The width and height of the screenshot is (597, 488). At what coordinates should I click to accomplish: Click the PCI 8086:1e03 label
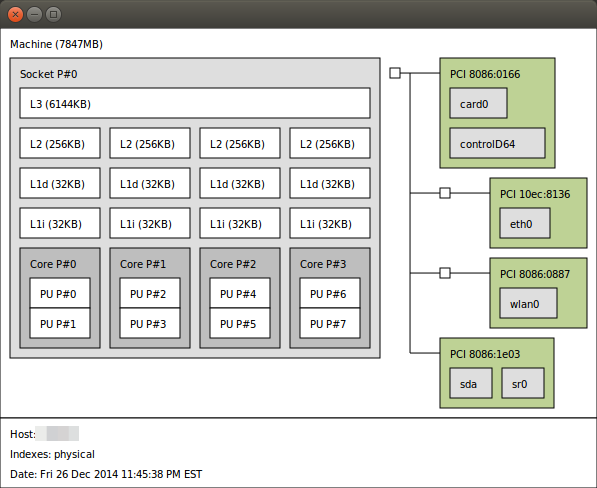[485, 354]
